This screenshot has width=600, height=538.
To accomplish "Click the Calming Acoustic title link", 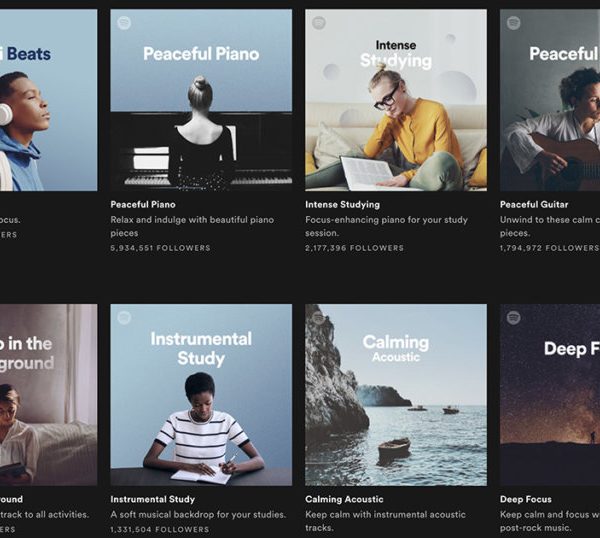I will pyautogui.click(x=344, y=499).
